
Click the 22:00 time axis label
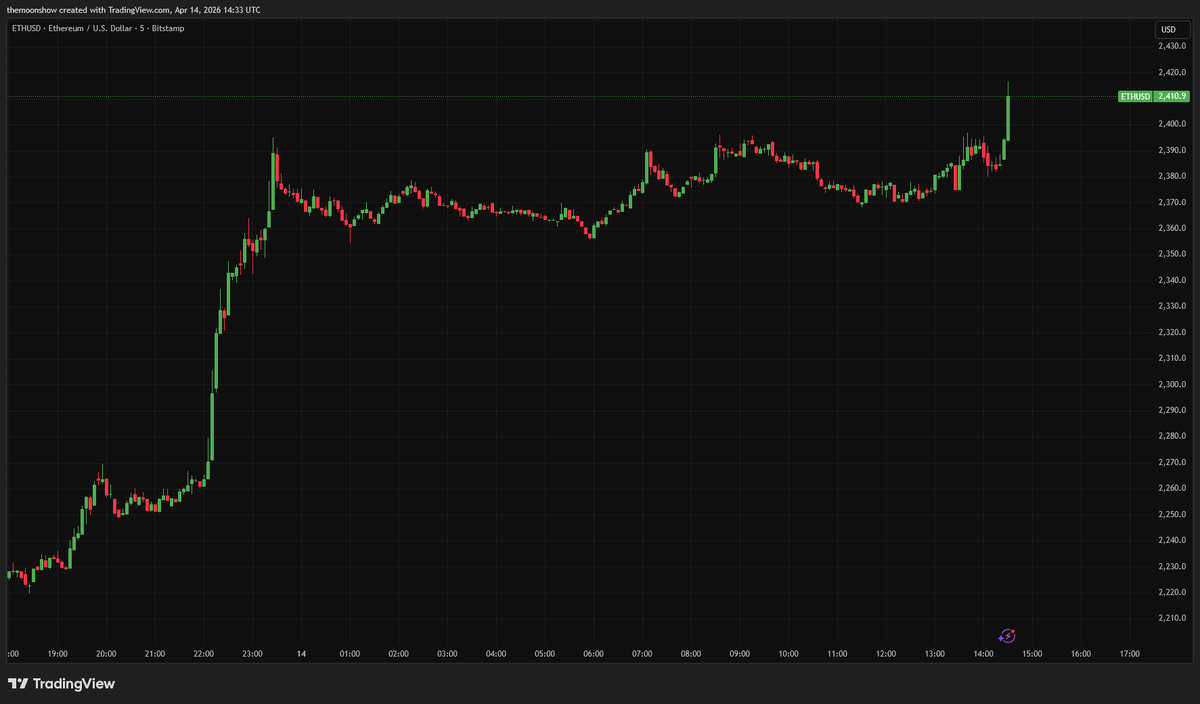[x=204, y=654]
